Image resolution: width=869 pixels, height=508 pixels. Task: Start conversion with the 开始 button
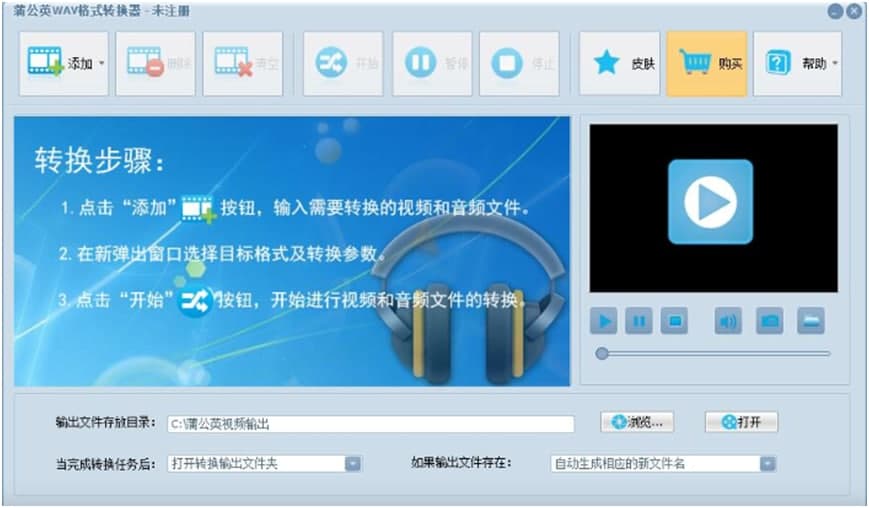point(343,64)
